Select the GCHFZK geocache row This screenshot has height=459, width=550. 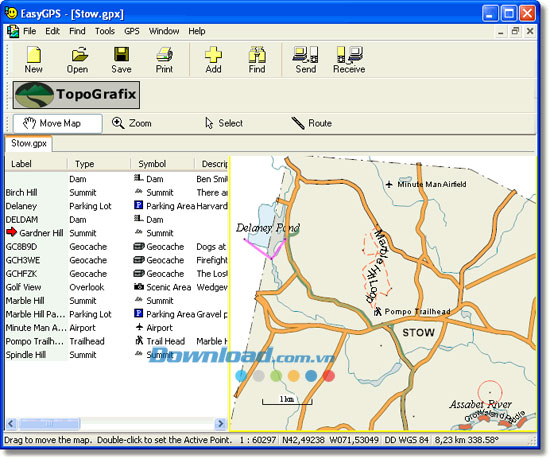point(117,274)
